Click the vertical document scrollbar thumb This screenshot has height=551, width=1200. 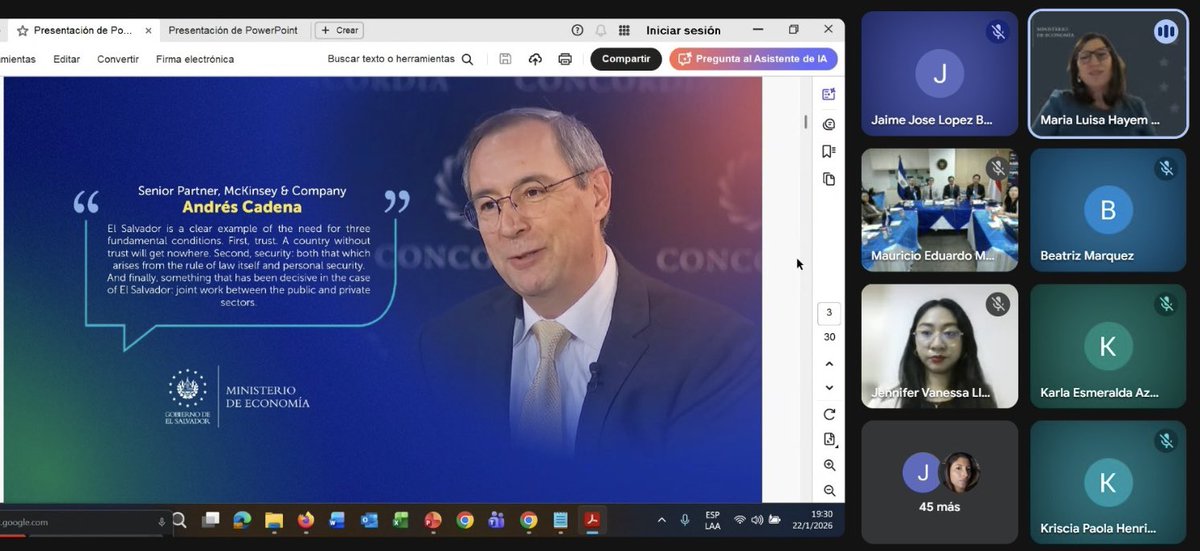806,122
